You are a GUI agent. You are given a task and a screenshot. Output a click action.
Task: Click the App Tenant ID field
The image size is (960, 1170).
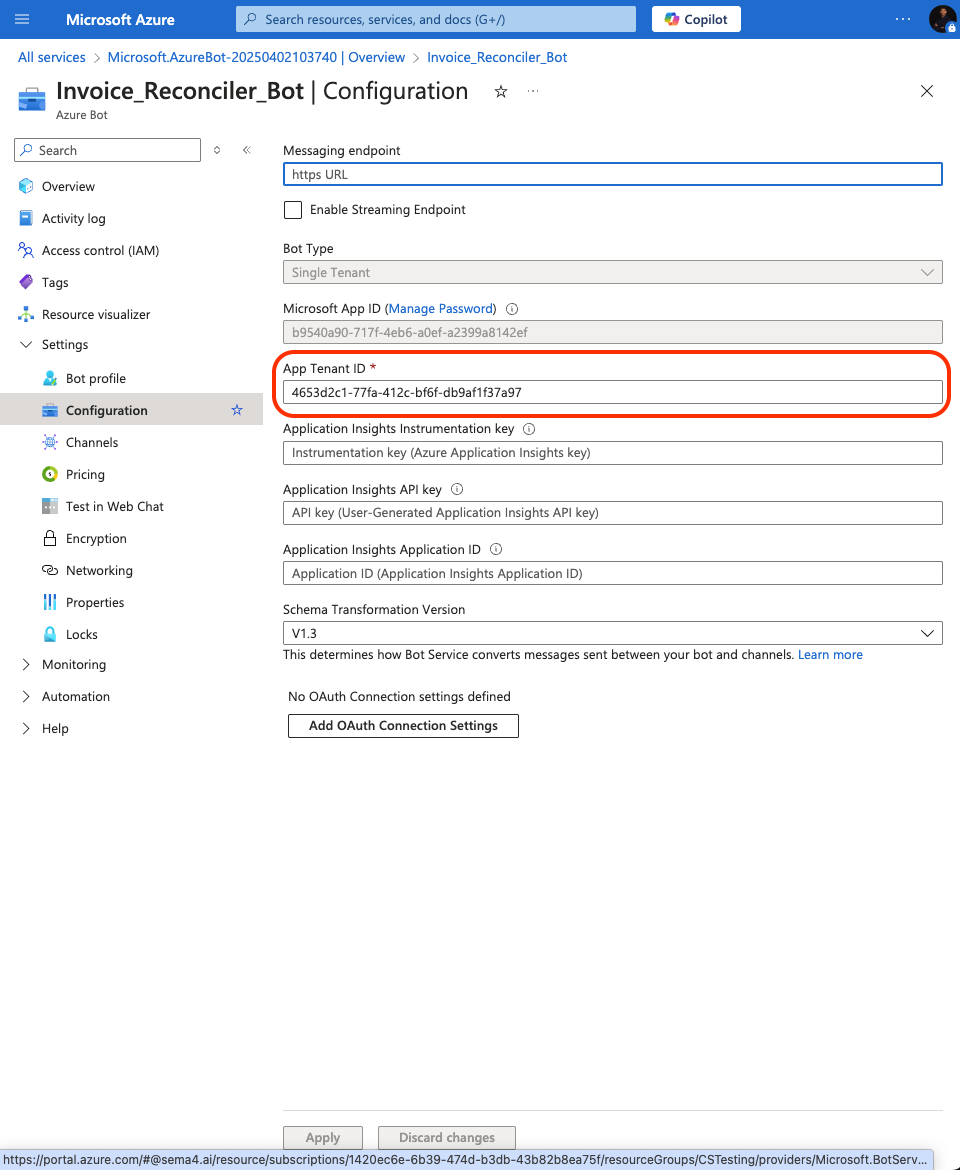(612, 392)
